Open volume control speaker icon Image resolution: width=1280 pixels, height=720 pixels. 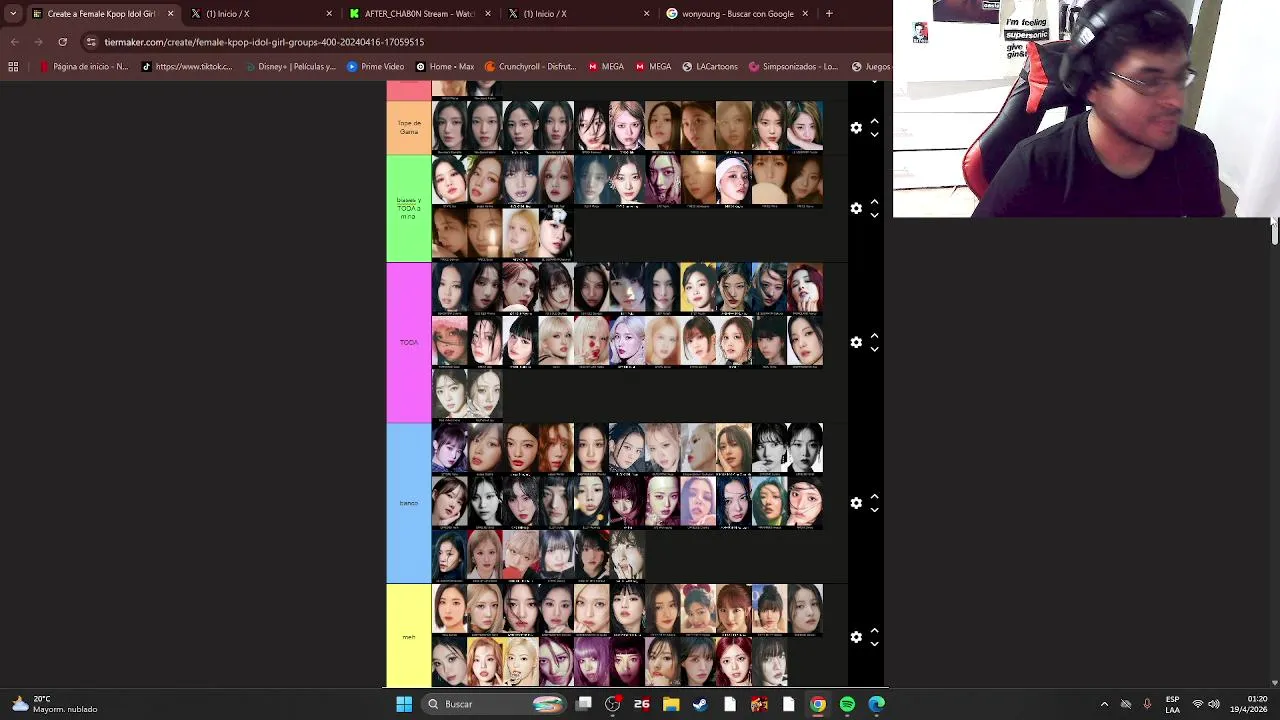click(1214, 704)
